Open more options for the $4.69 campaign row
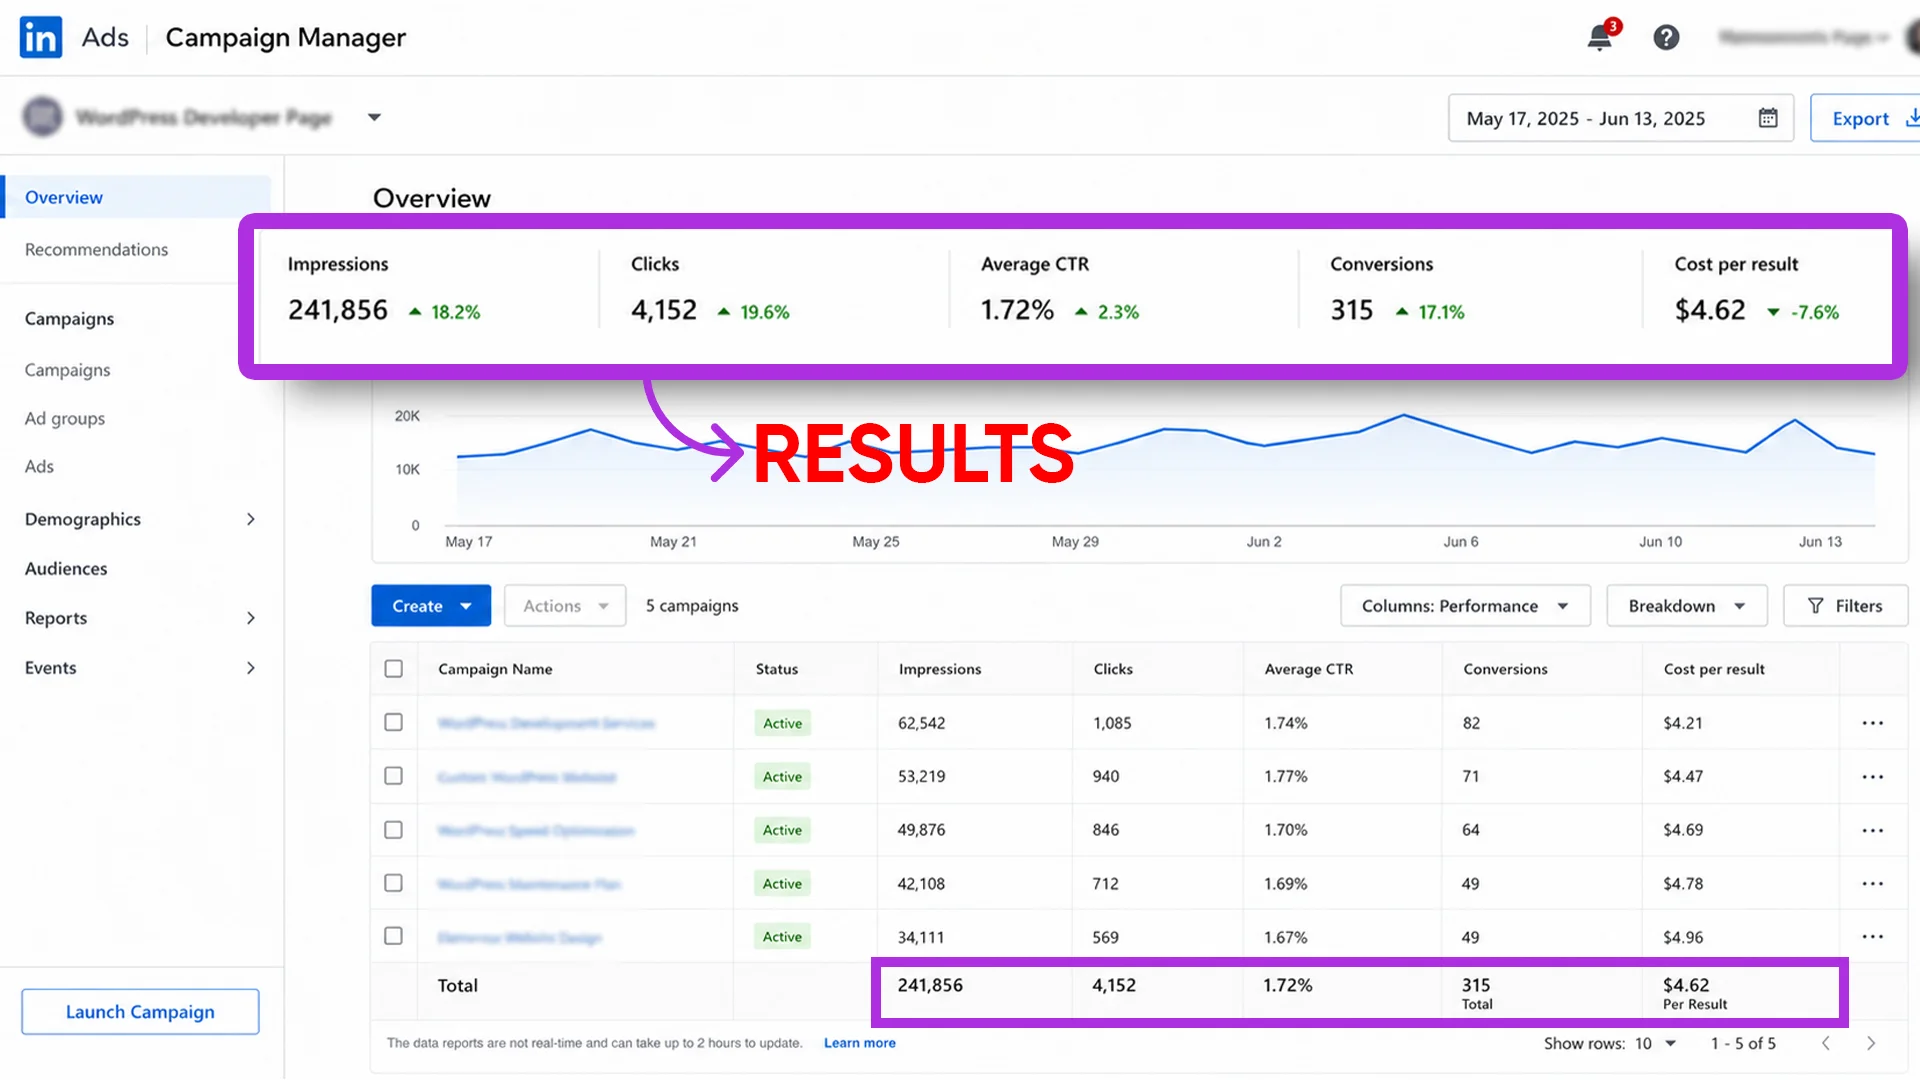Viewport: 1920px width, 1080px height. [x=1872, y=830]
